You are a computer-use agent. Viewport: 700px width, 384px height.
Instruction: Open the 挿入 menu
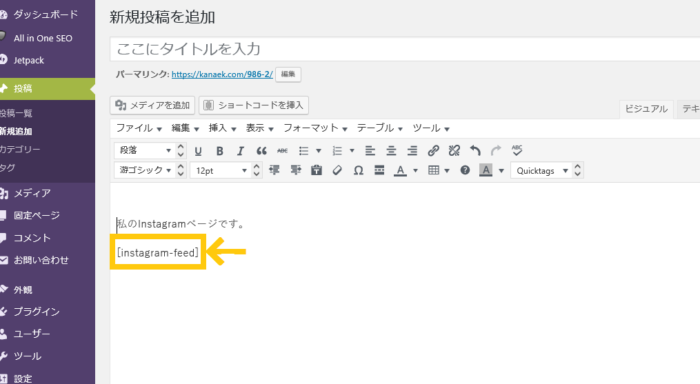point(222,128)
